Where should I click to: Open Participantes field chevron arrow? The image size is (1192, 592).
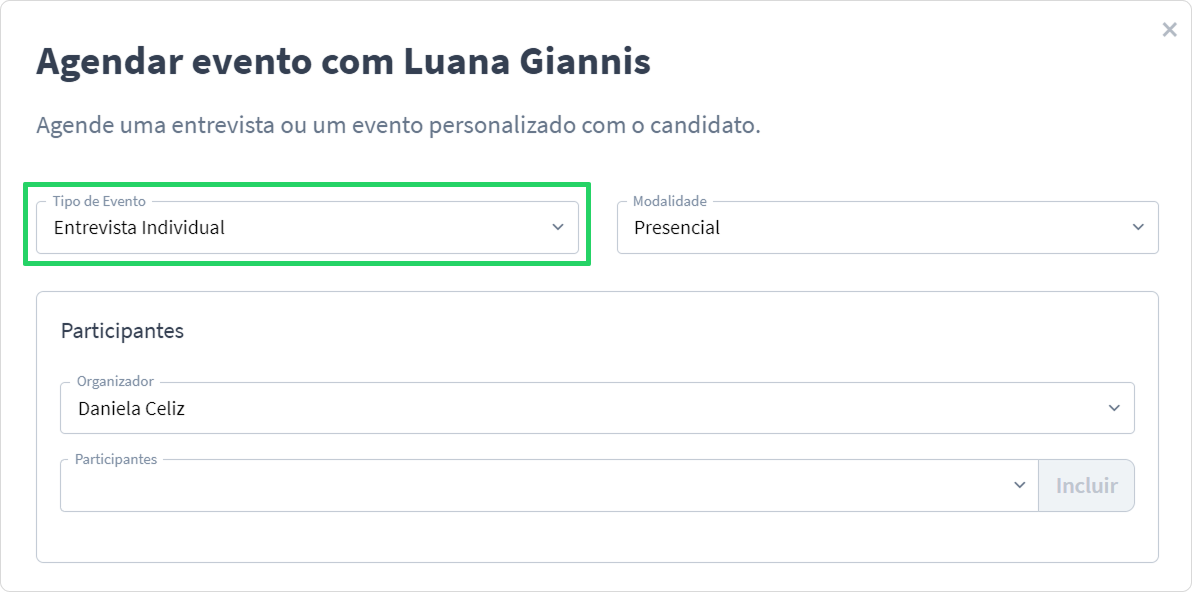(1020, 486)
